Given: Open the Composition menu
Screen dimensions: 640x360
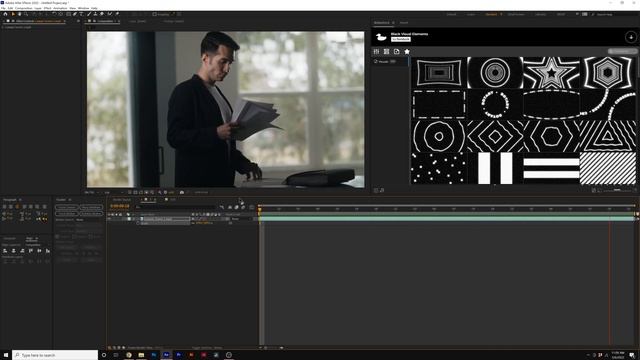Looking at the screenshot, I should tap(24, 8).
